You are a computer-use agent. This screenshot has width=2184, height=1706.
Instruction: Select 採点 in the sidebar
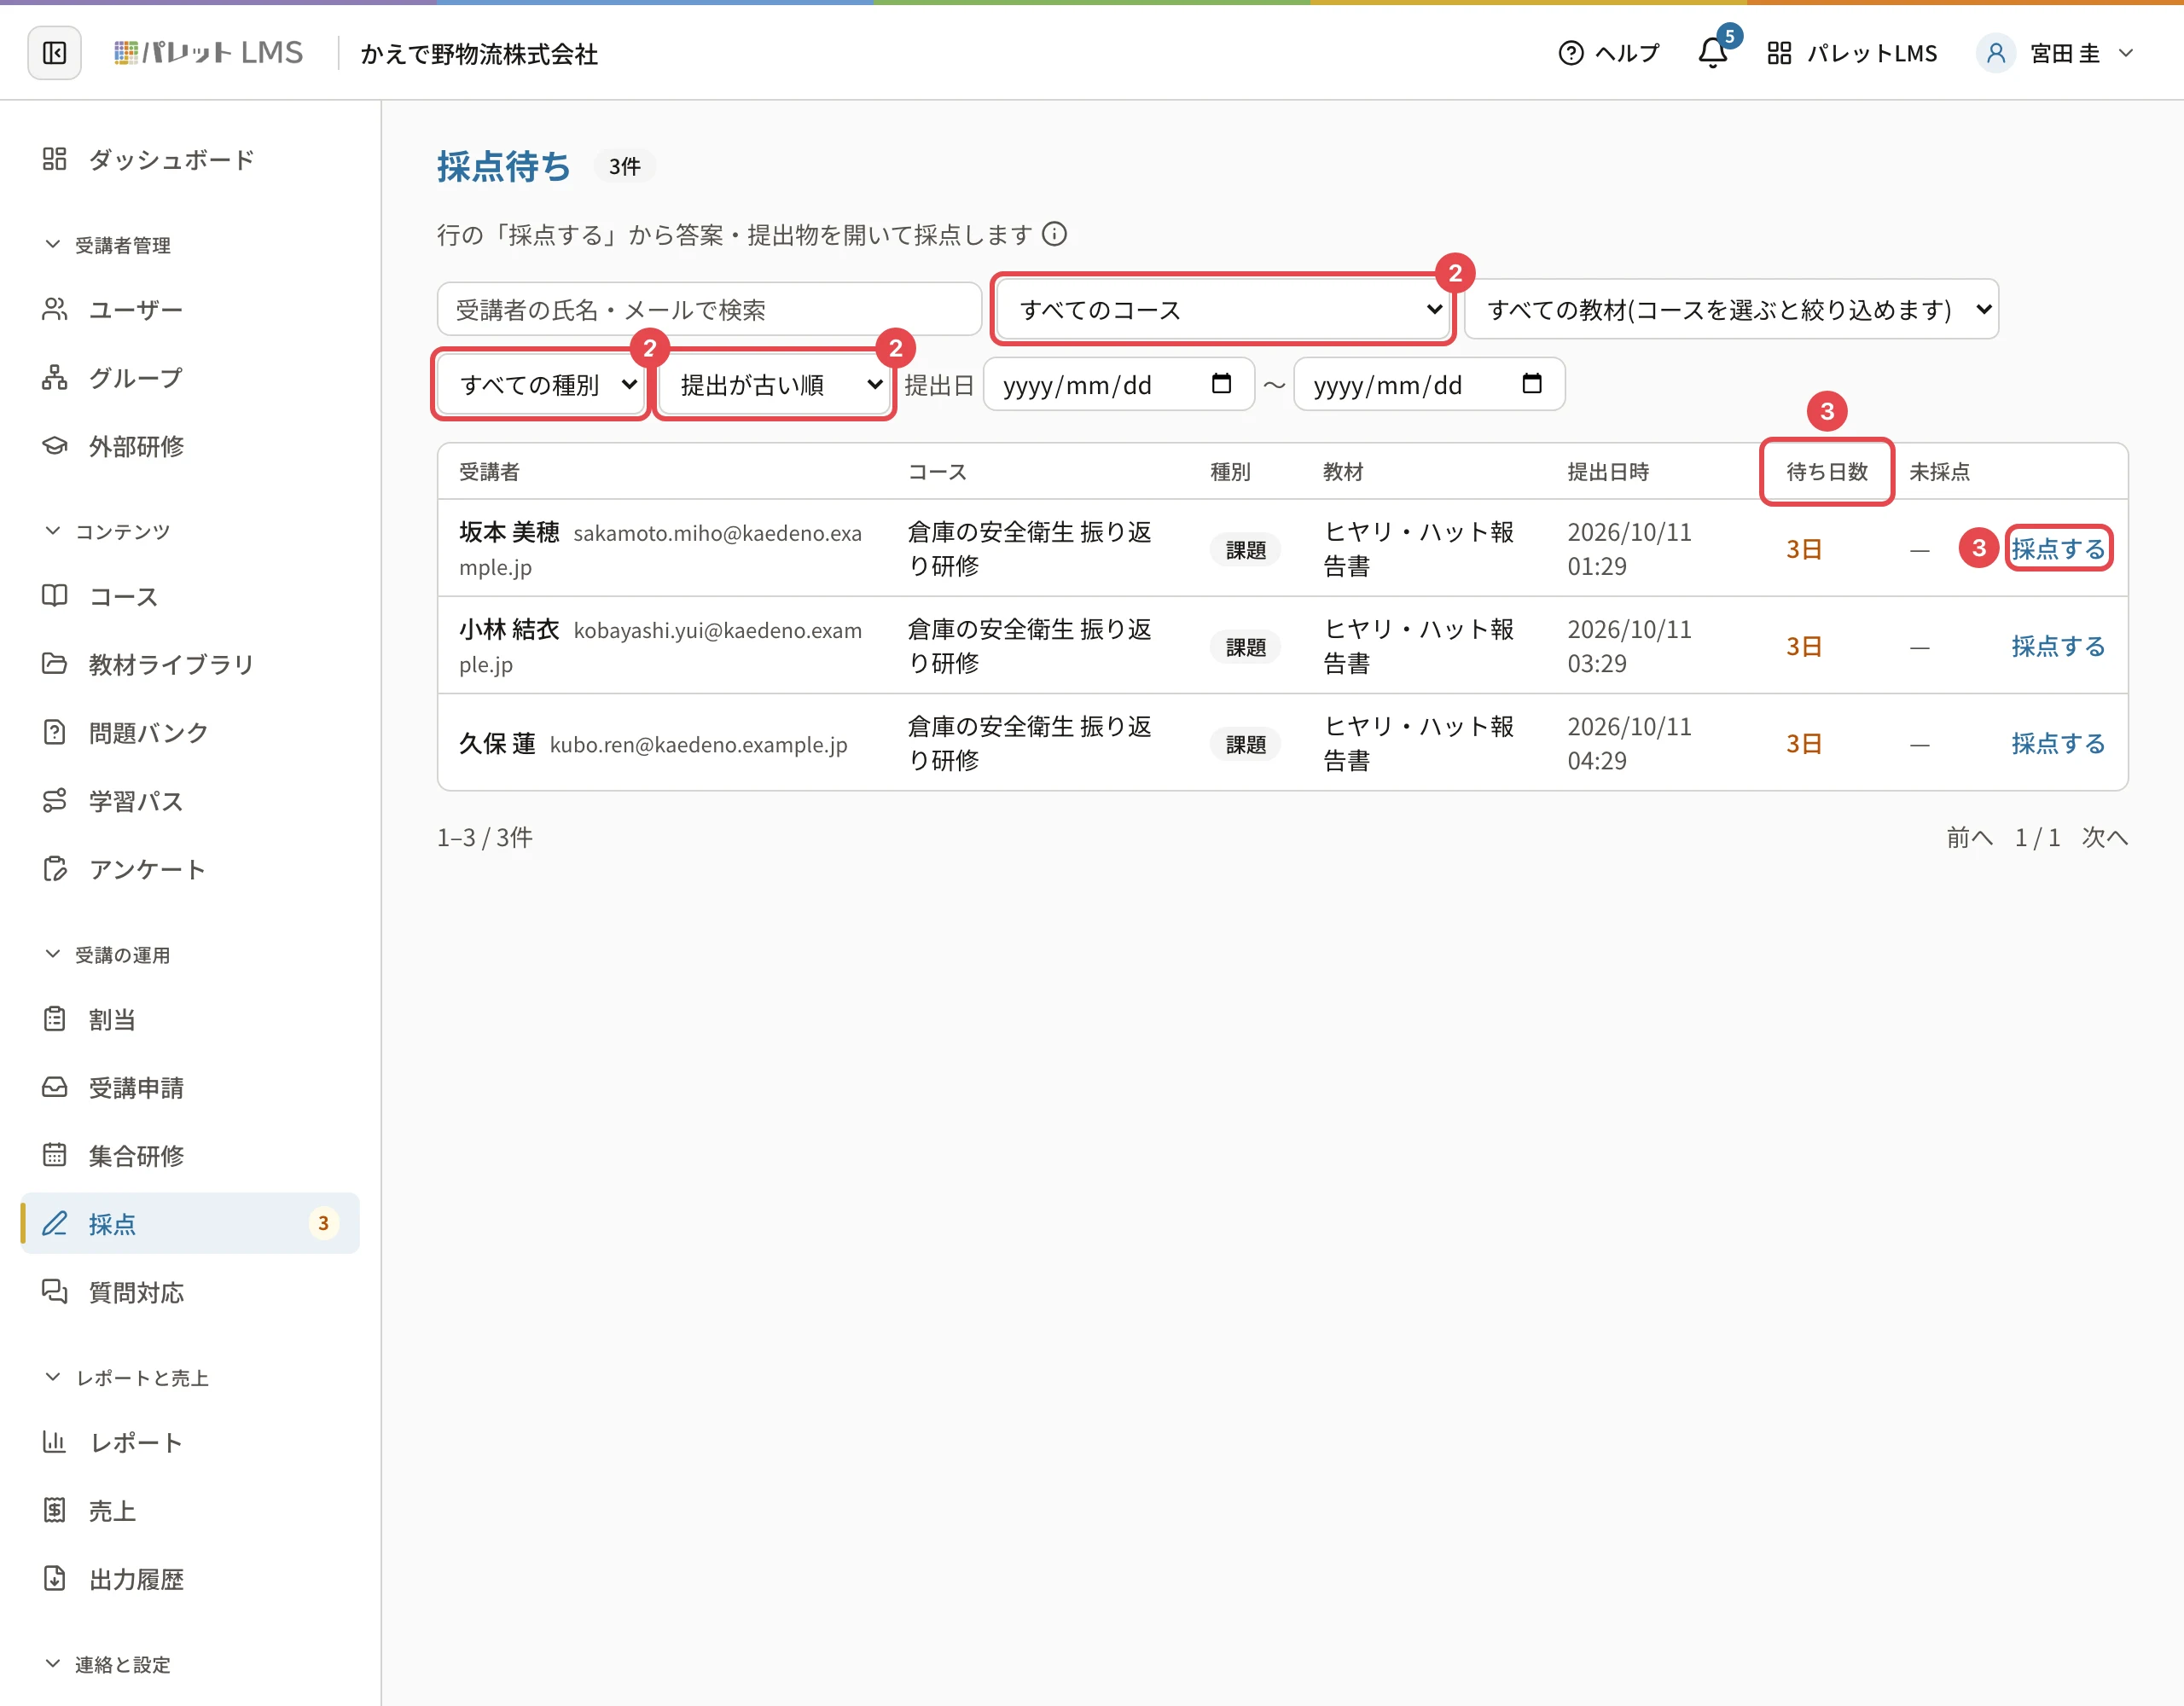[190, 1224]
